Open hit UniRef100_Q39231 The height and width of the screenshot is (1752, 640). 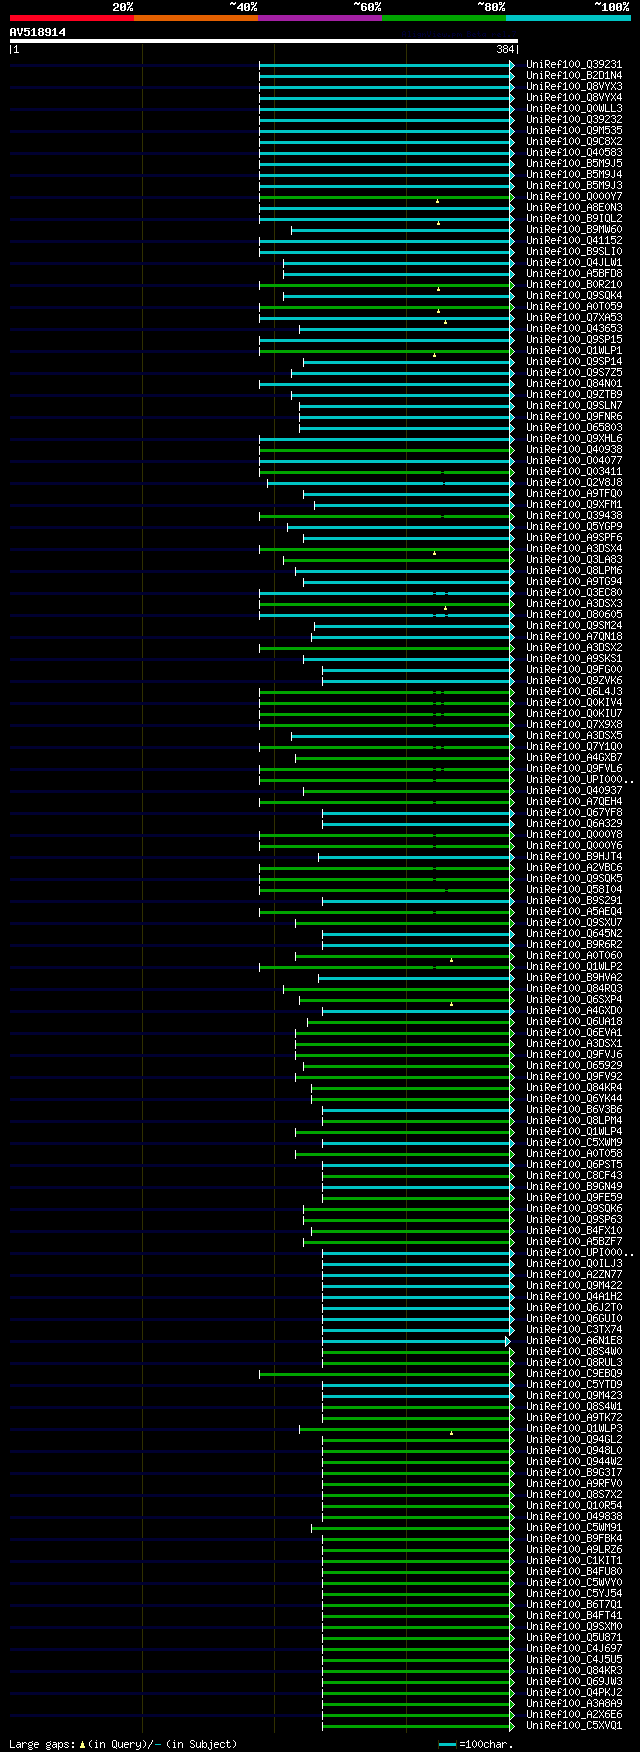pyautogui.click(x=574, y=65)
